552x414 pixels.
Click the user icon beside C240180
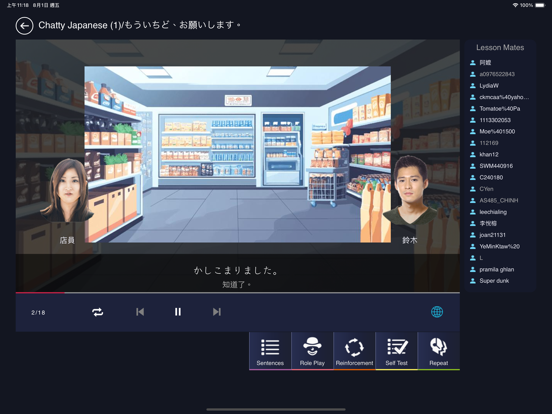coord(473,177)
